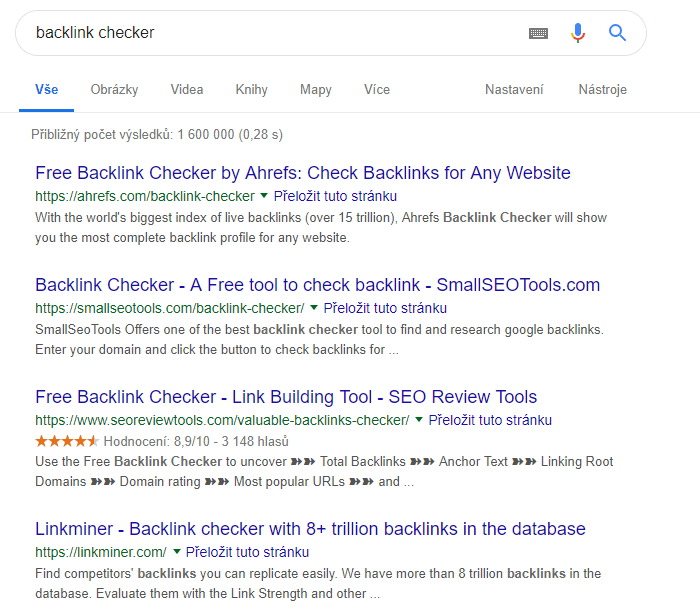
Task: Open the SmallSEOTools.com Backlink Checker result
Action: coord(317,285)
